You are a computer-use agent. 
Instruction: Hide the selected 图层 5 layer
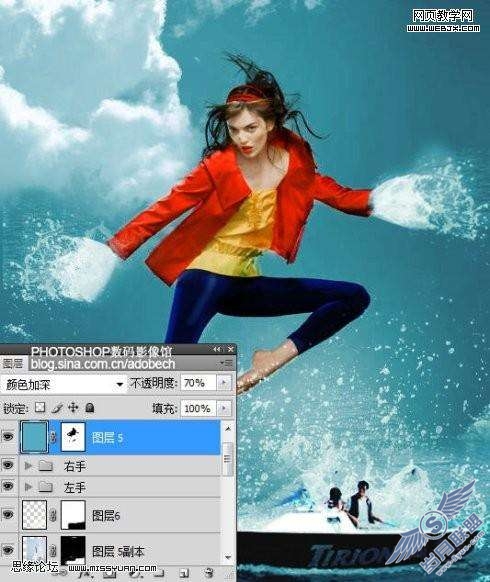click(8, 437)
